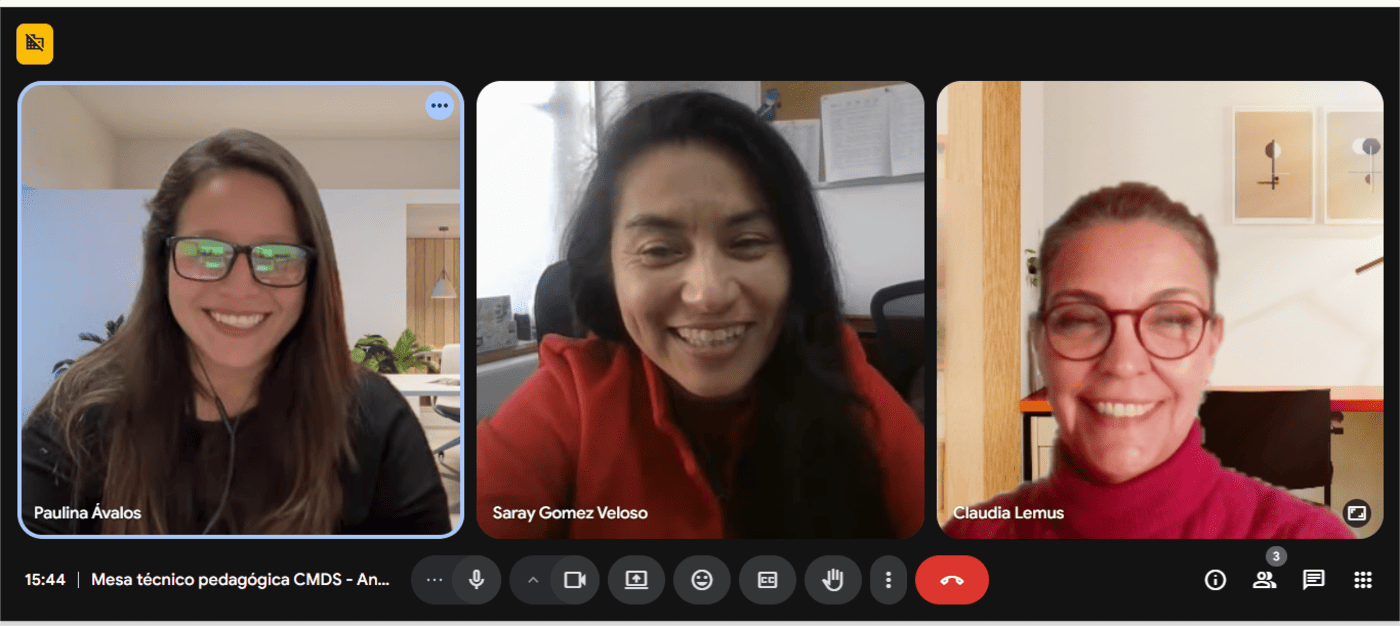Toggle the microphone mute button
The width and height of the screenshot is (1400, 626).
(476, 580)
